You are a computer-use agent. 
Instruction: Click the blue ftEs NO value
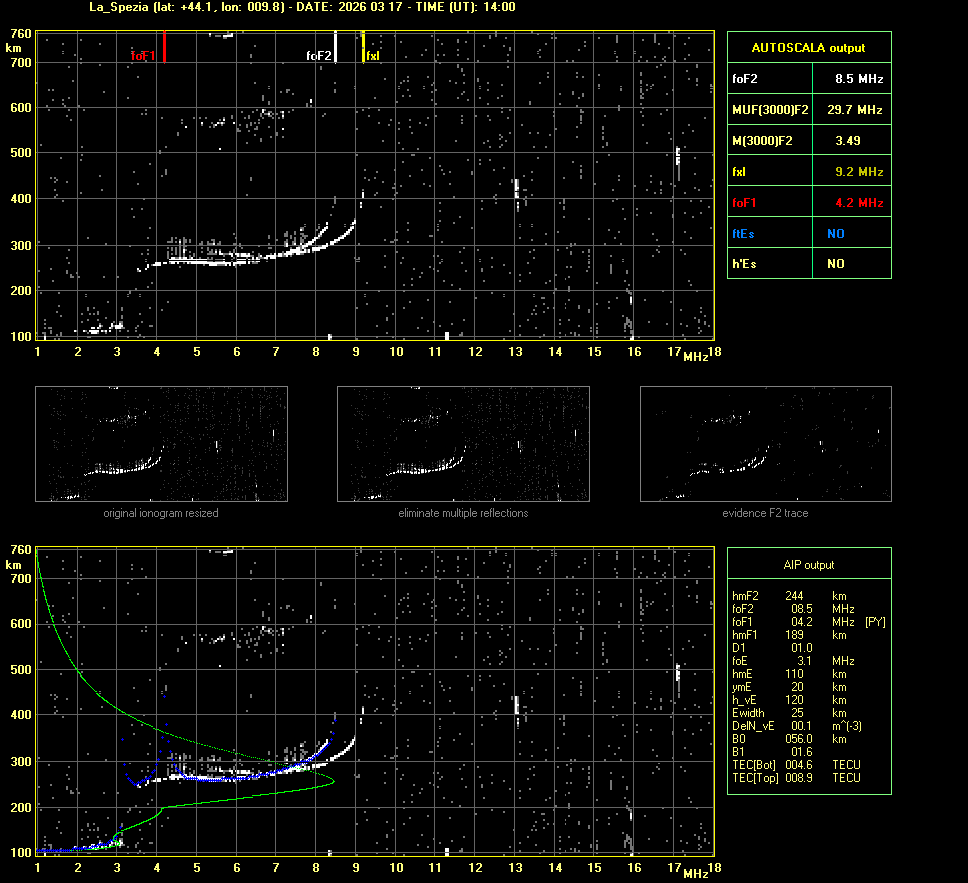pos(835,234)
